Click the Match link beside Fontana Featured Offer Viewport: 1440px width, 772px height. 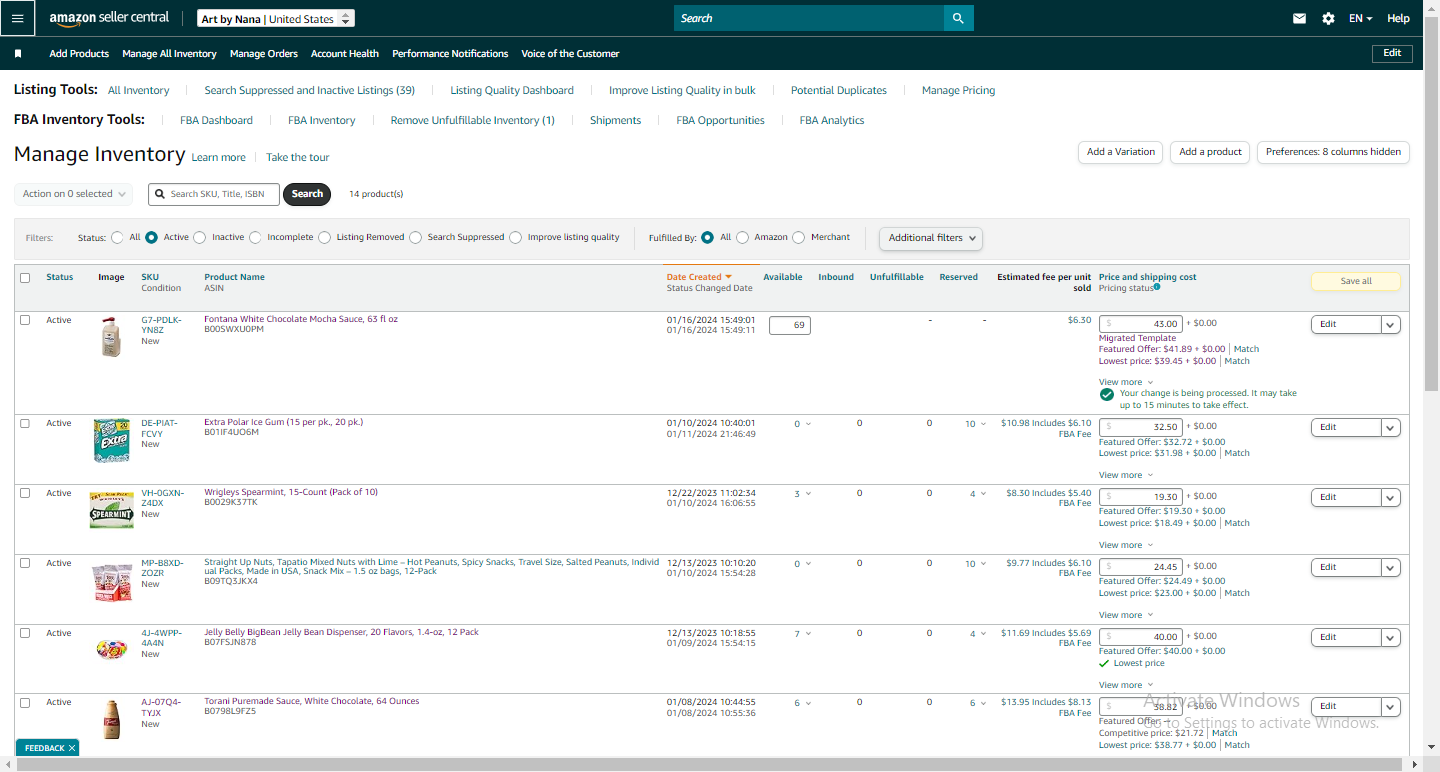click(x=1247, y=349)
